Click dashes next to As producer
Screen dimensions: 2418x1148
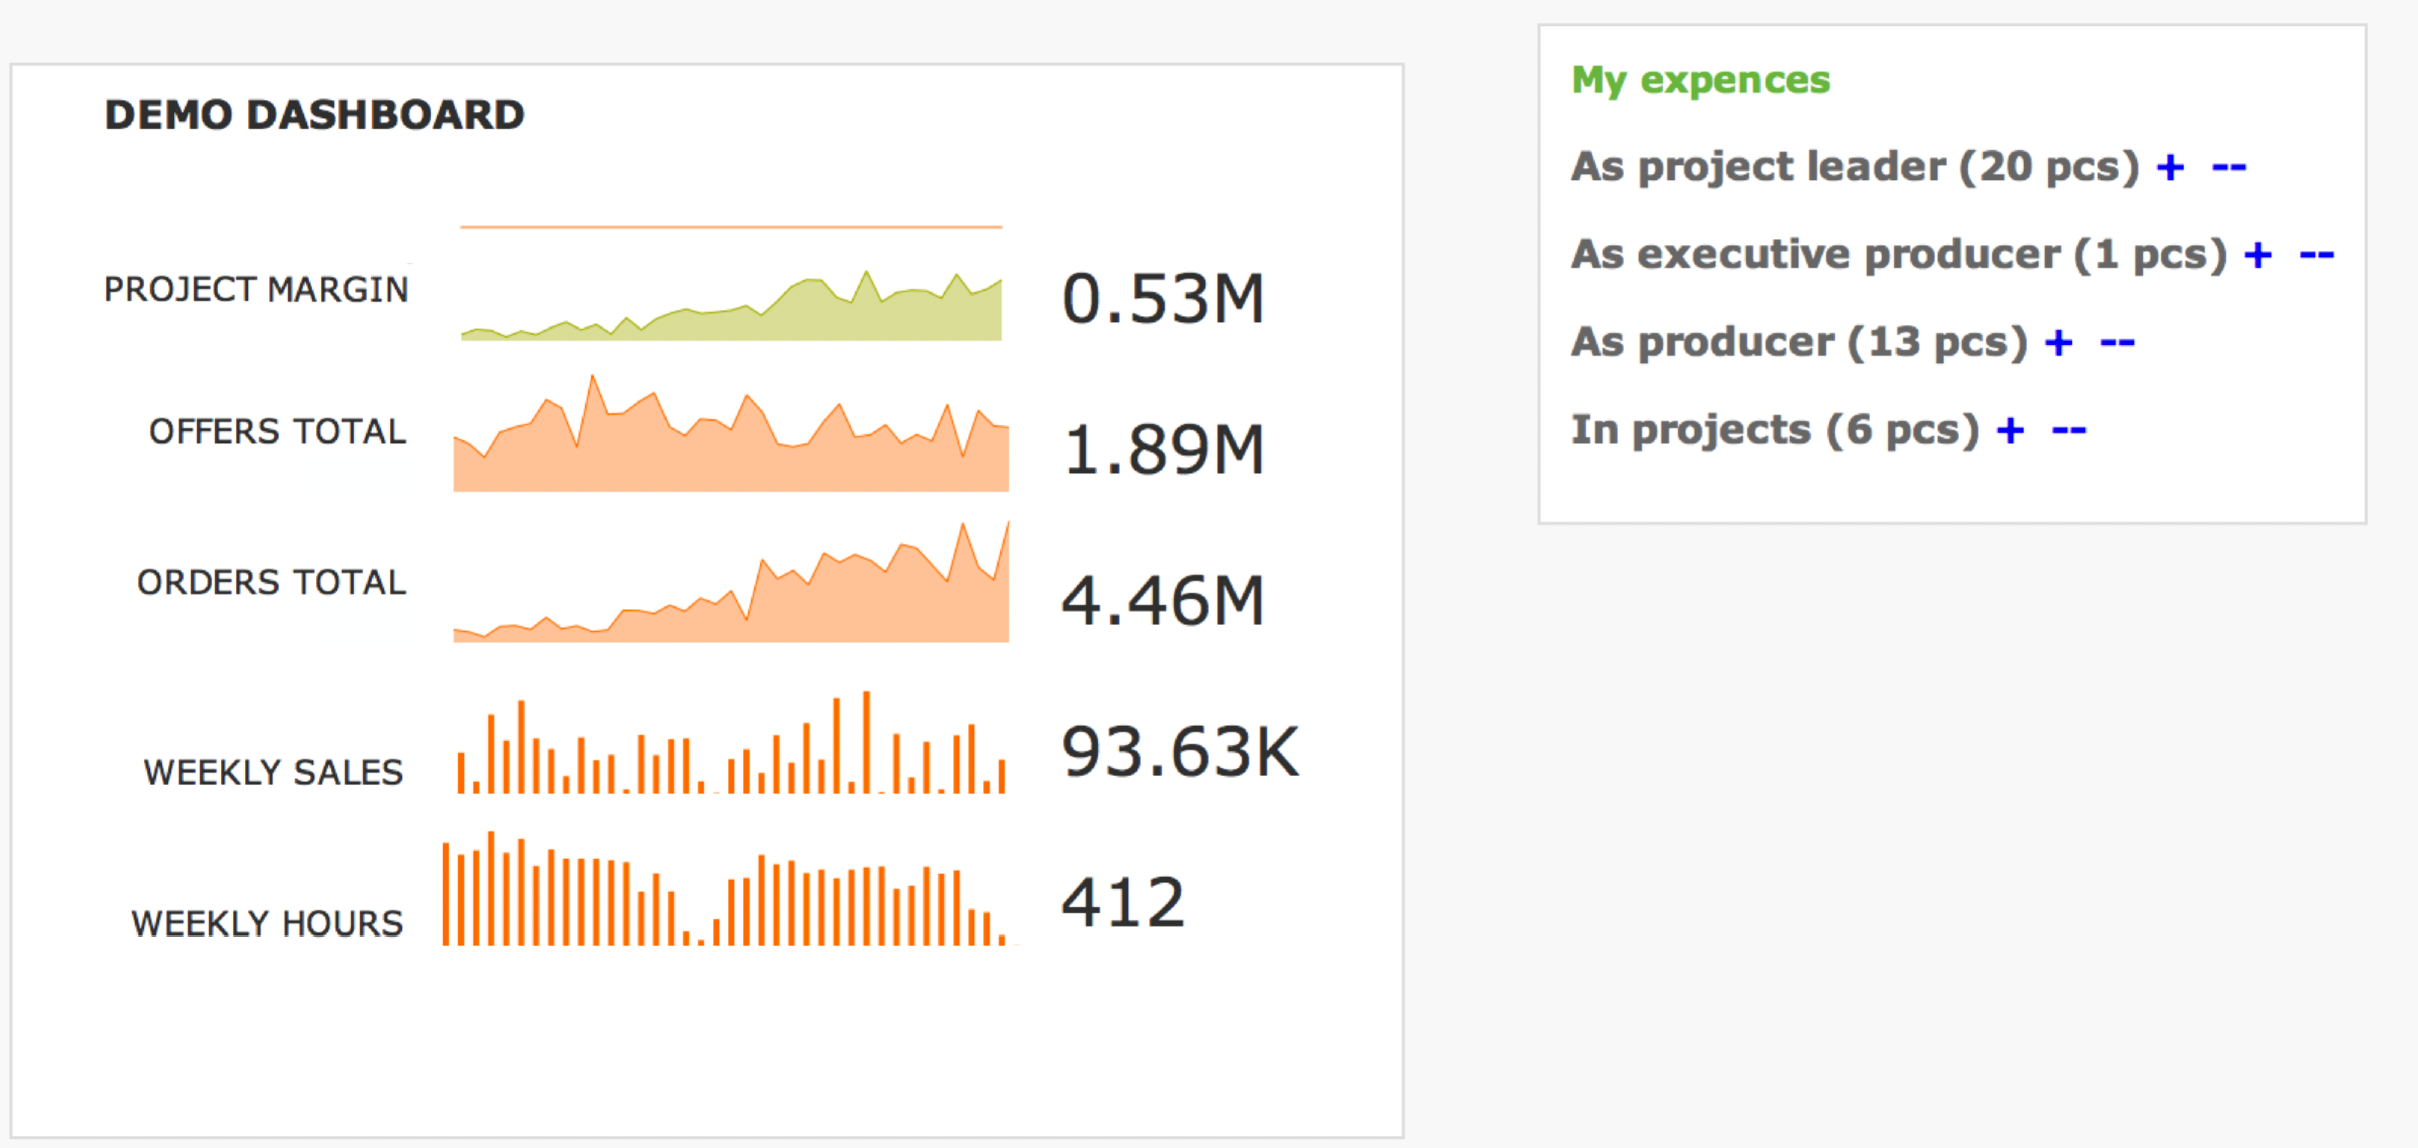pyautogui.click(x=2117, y=343)
